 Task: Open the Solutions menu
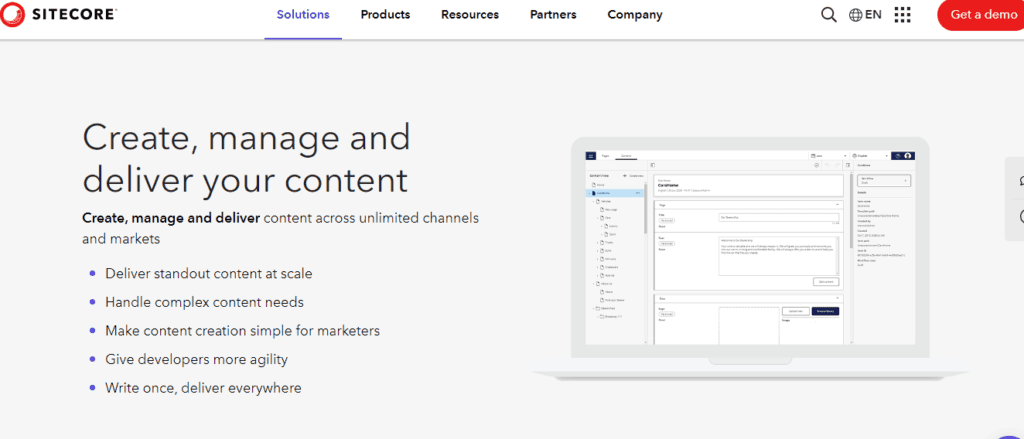point(303,15)
